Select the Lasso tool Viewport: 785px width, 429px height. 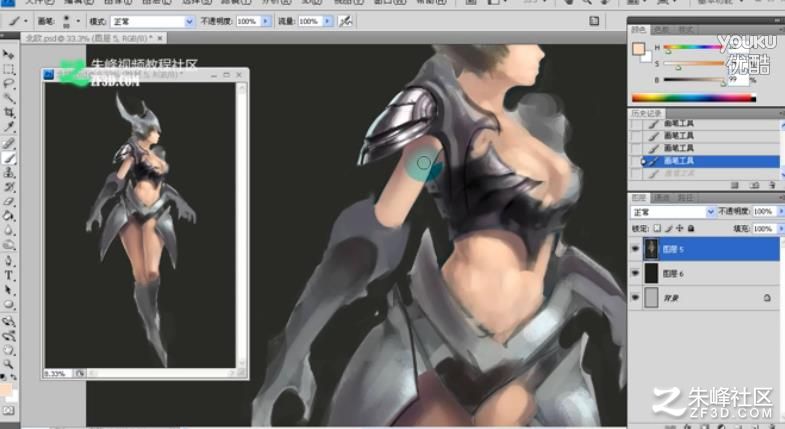point(8,84)
